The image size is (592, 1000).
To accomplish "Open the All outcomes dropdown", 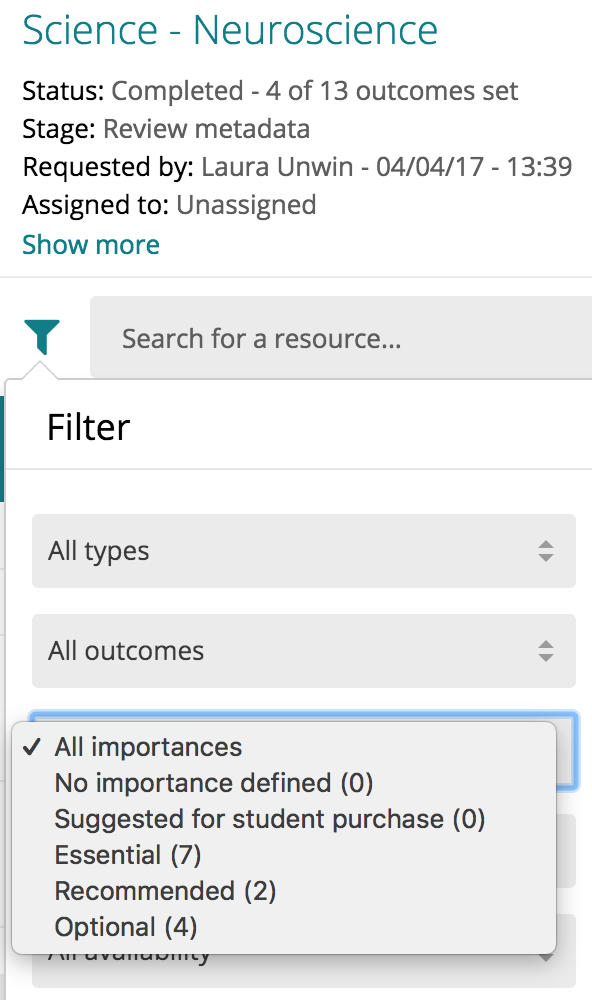I will pos(304,651).
